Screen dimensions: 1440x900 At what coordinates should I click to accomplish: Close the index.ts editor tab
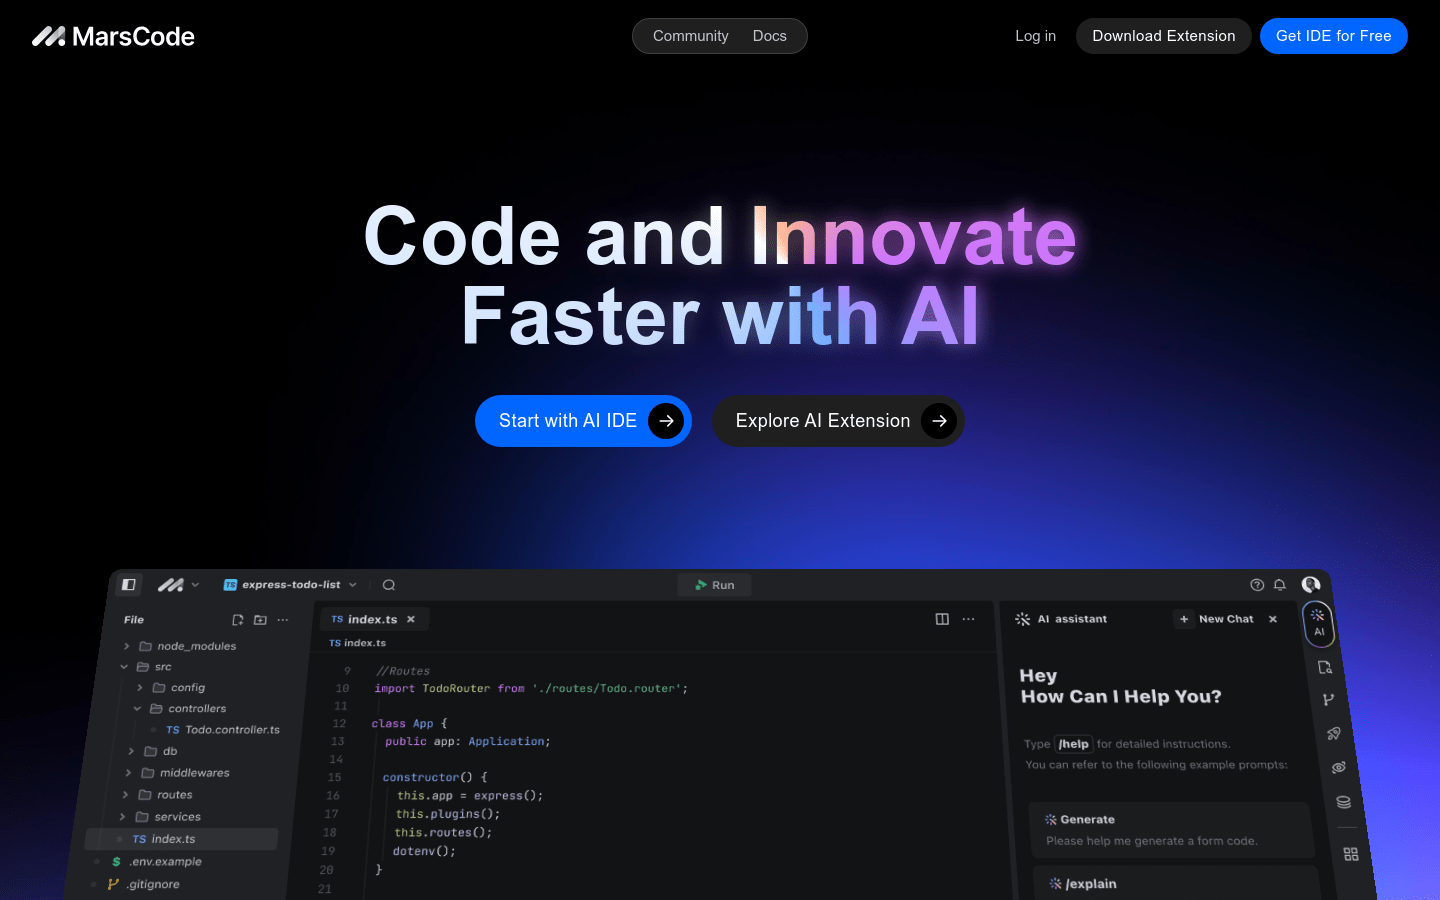pos(411,620)
